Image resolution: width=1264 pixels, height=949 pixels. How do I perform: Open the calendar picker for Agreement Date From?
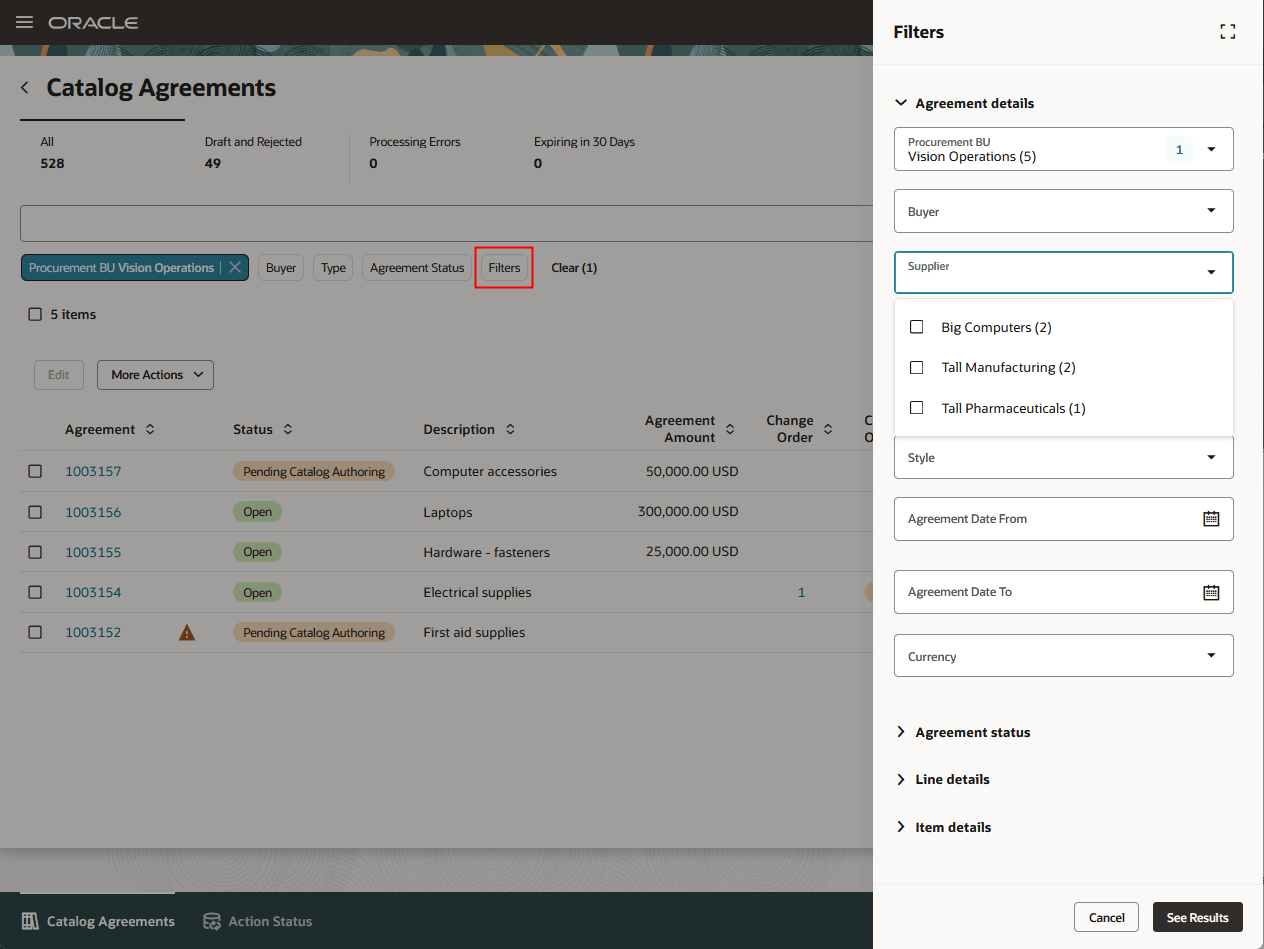[x=1211, y=518]
